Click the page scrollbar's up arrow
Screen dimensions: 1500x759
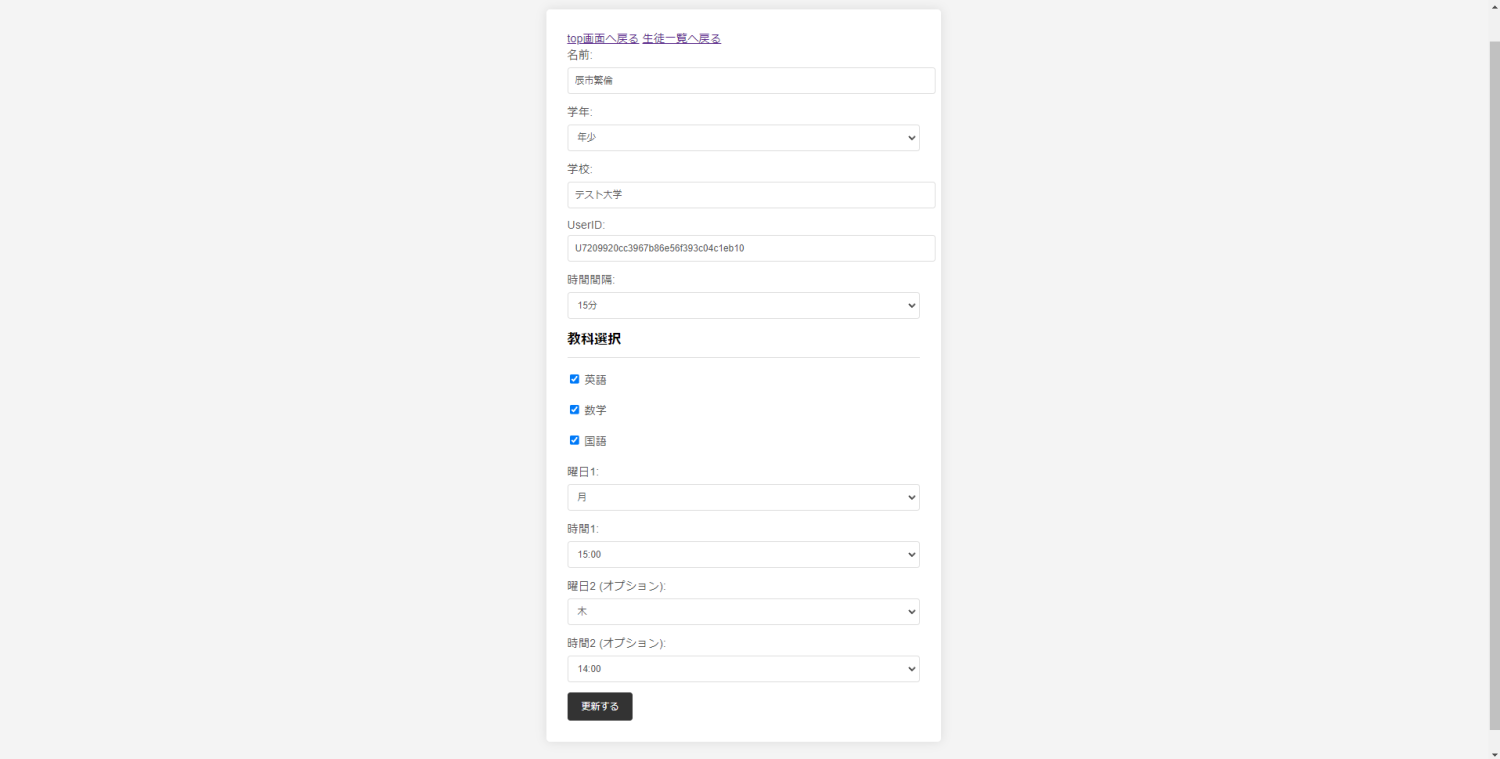pyautogui.click(x=1494, y=6)
